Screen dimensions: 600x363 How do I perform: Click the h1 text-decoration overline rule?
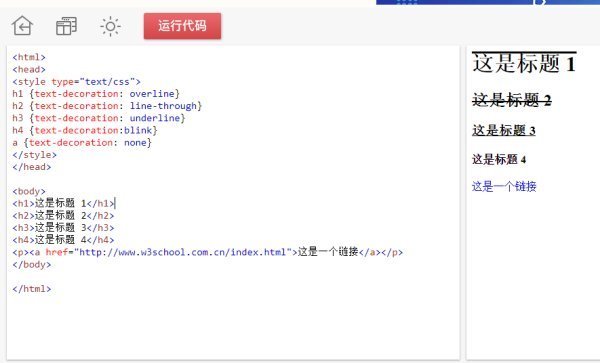tap(96, 94)
